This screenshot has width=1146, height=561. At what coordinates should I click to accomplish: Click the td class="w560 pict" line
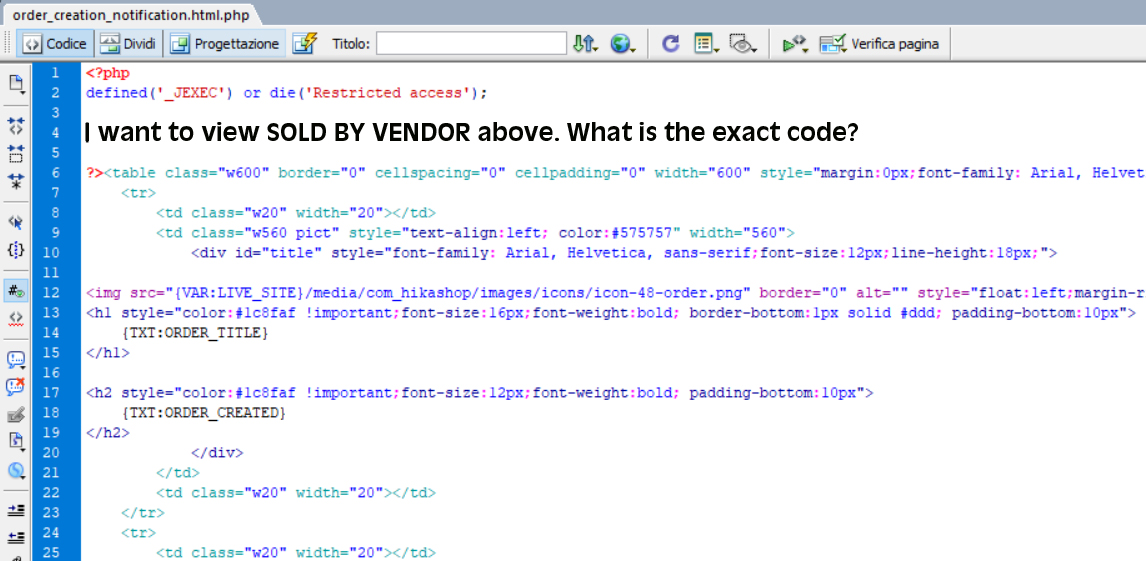tap(475, 233)
